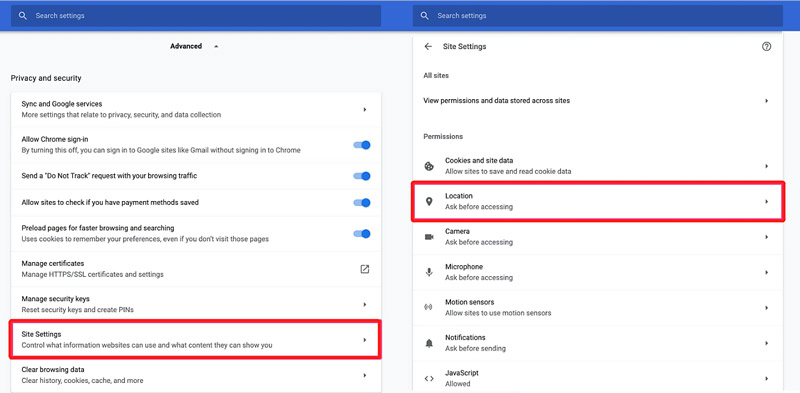
Task: Click the cookie icon beside Cookies and site data
Action: pyautogui.click(x=429, y=166)
